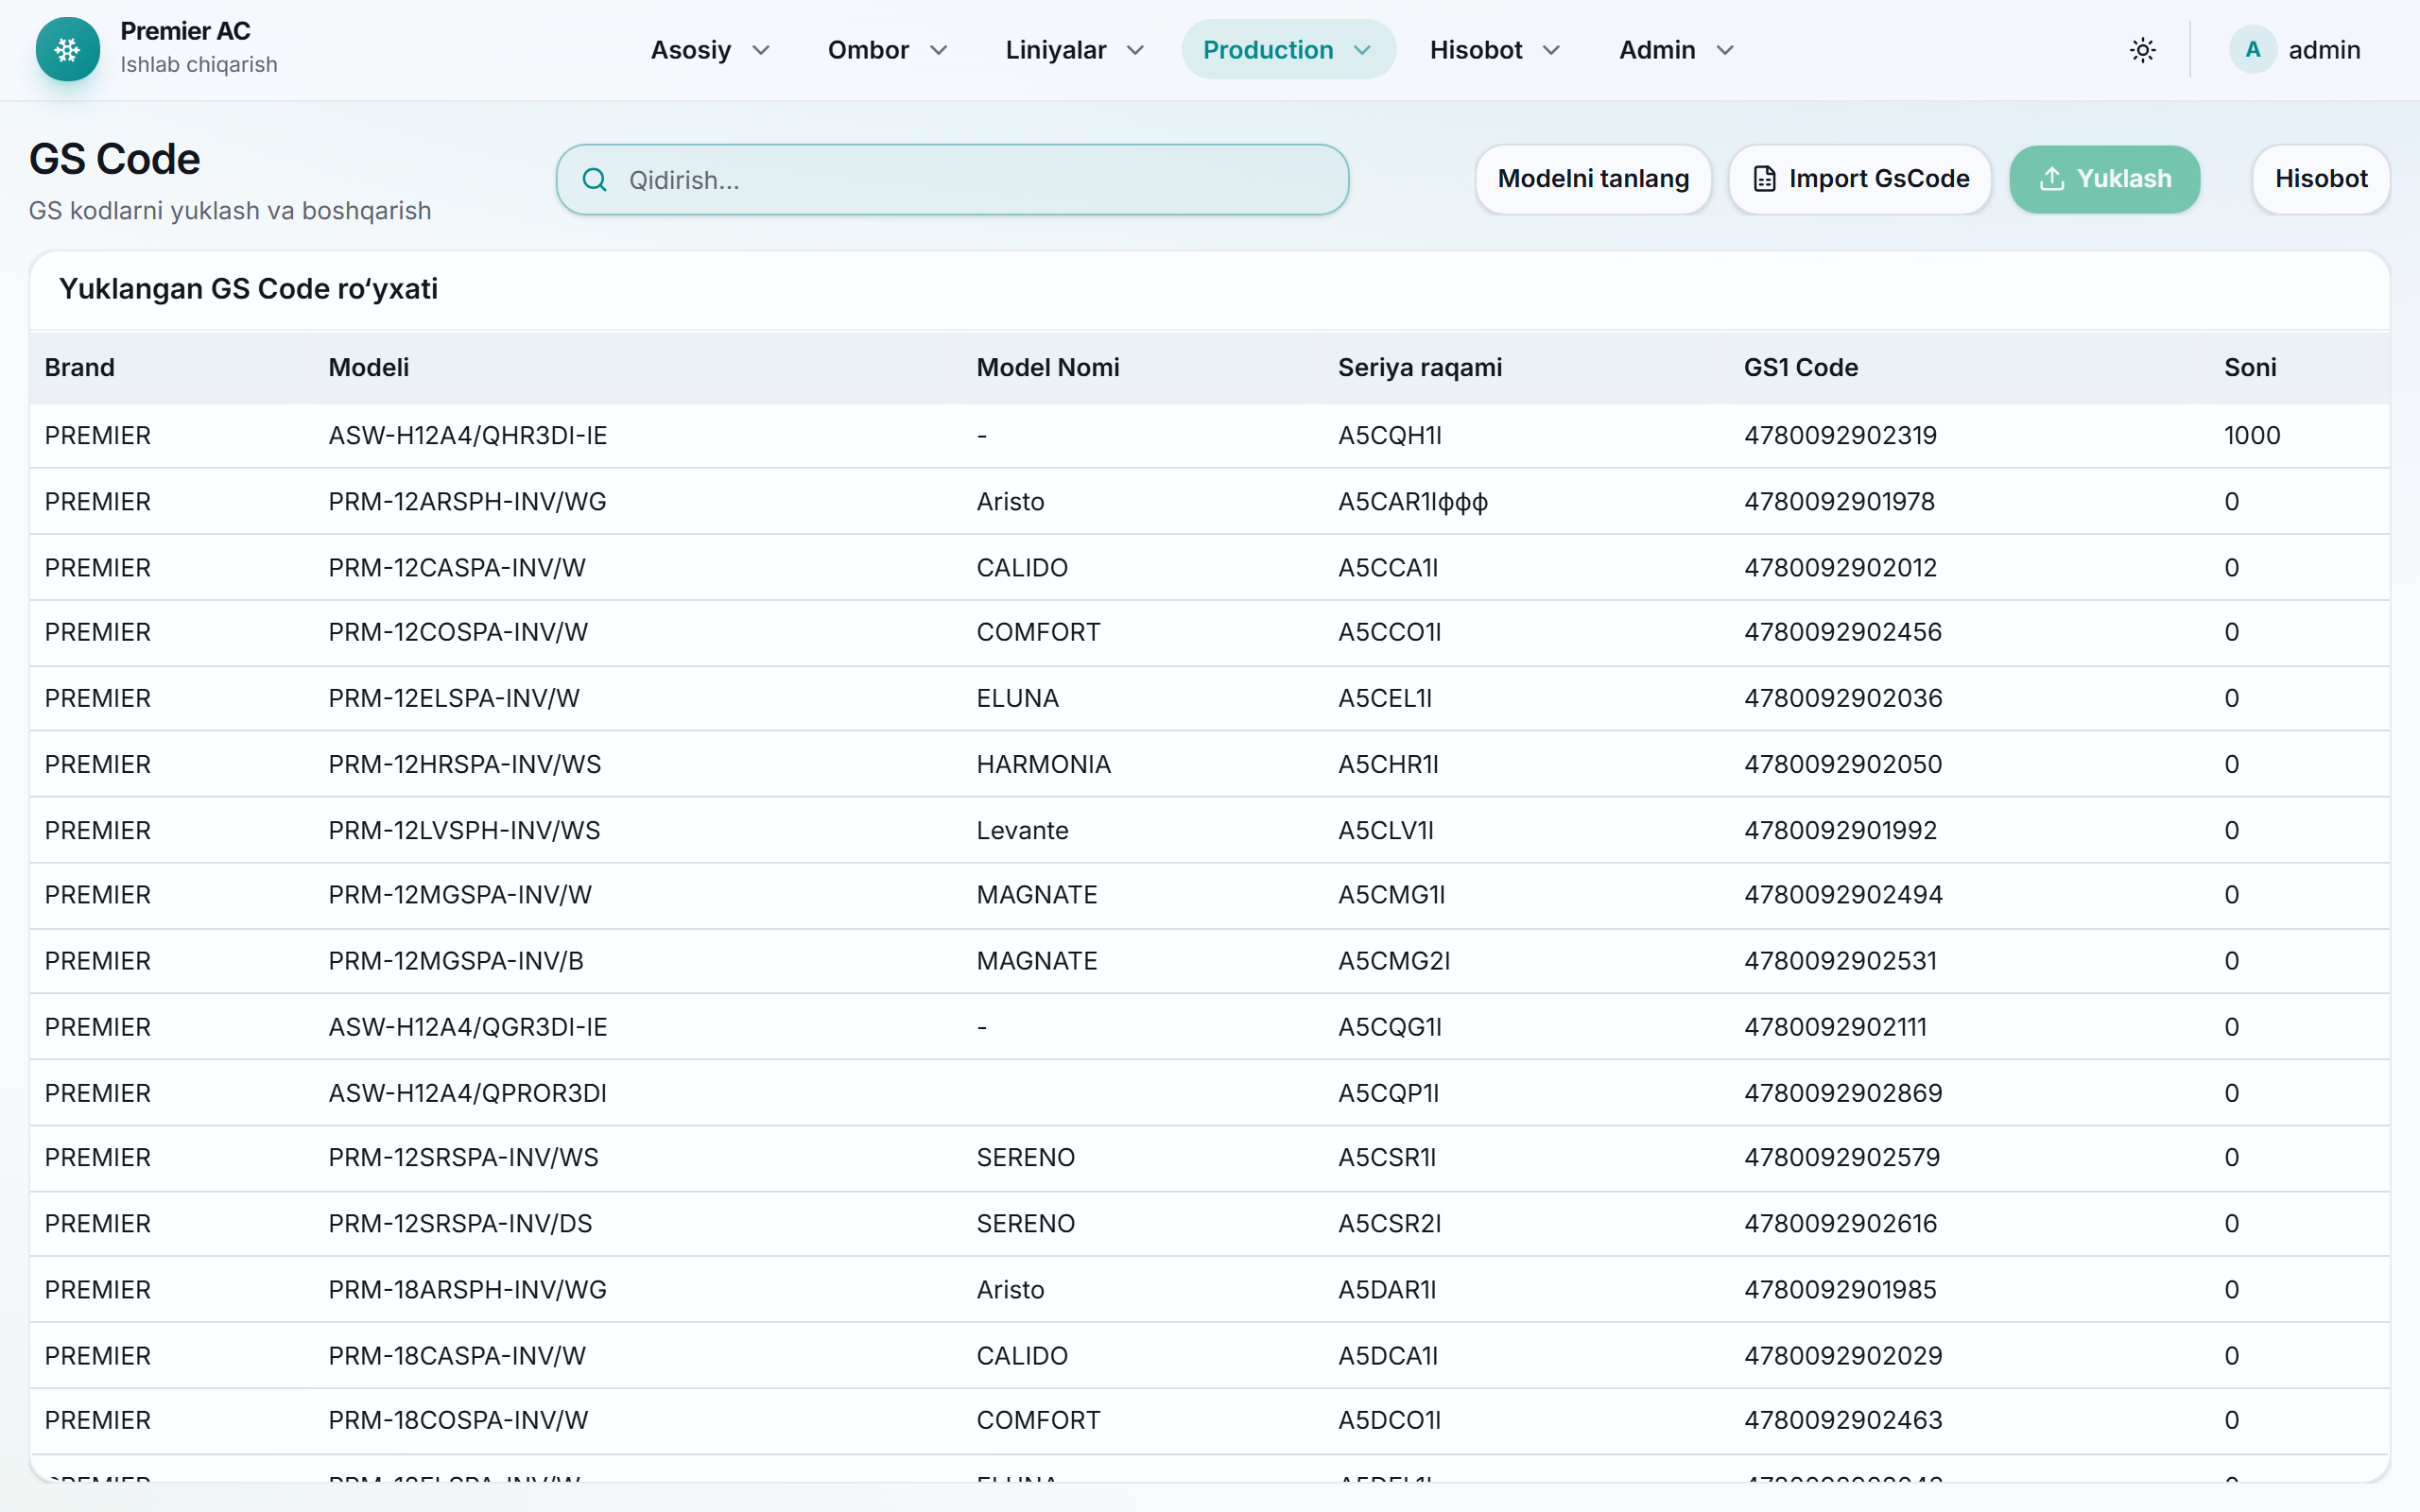Screen dimensions: 2420x1512
Task: Click GS1 code 4780092902616
Action: [x=1840, y=1223]
